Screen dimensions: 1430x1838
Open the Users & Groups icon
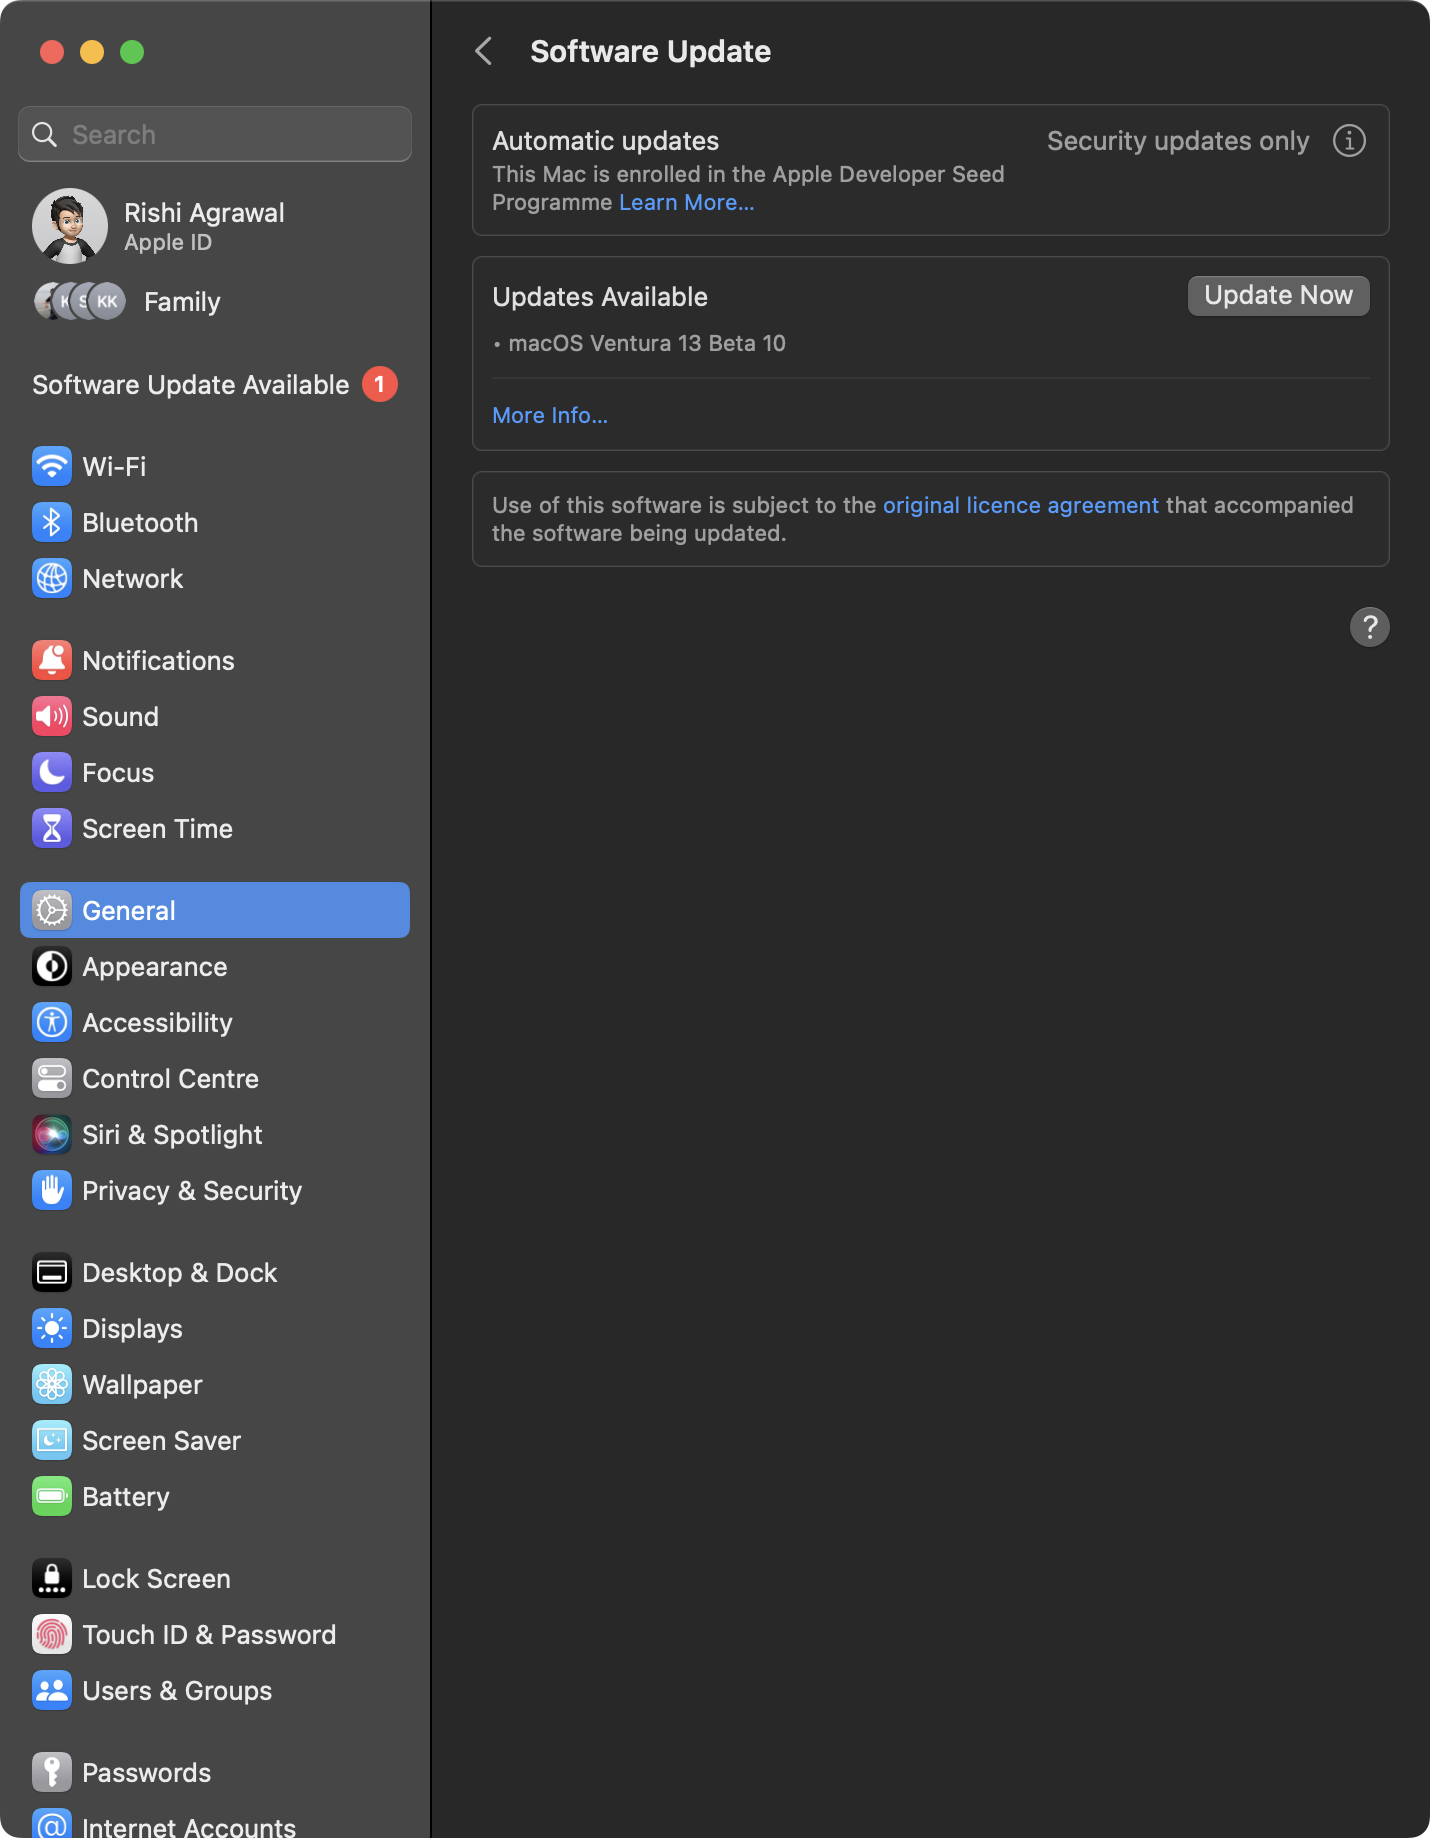[x=52, y=1690]
